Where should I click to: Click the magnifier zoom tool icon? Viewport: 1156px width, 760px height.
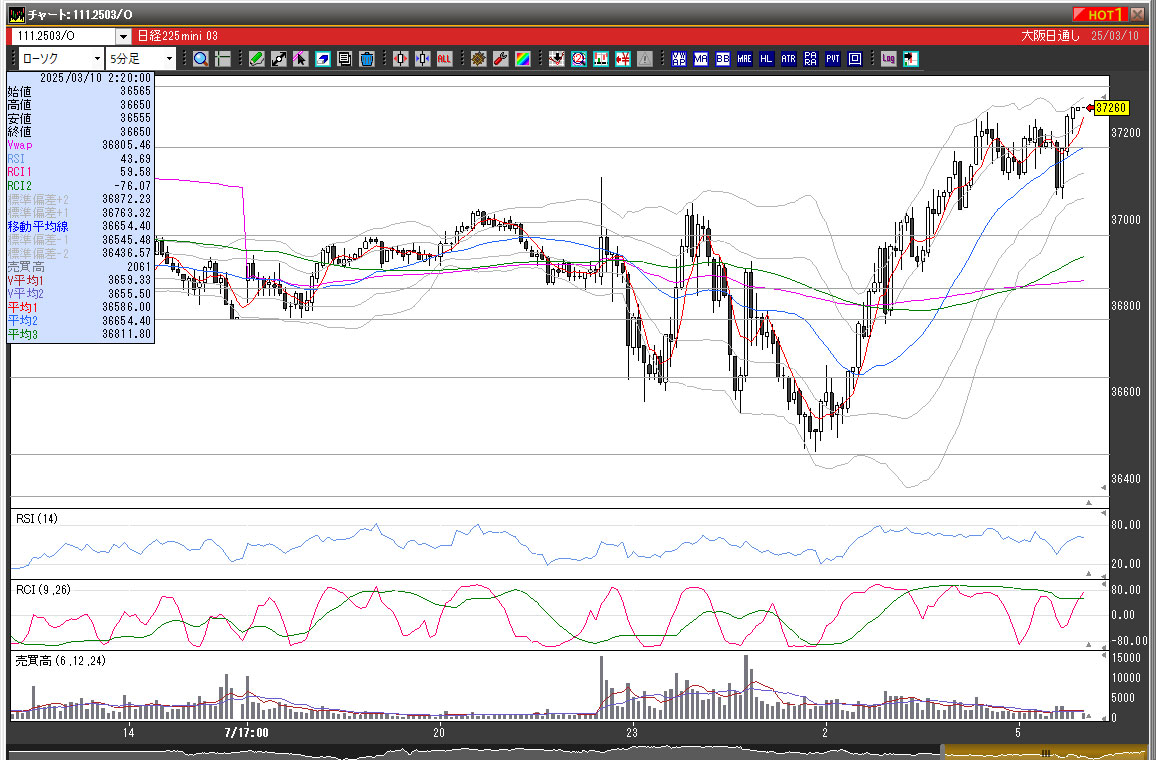(201, 59)
